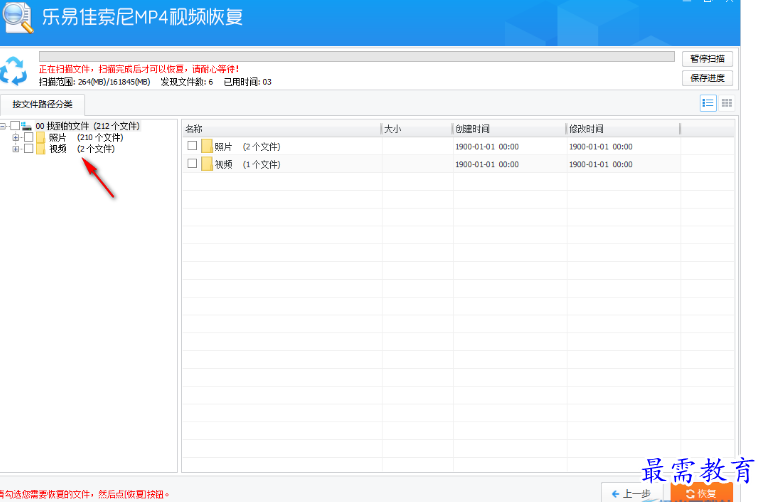763x502 pixels.
Task: Tick the 照片 (210 个文件) tree checkbox
Action: [29, 137]
